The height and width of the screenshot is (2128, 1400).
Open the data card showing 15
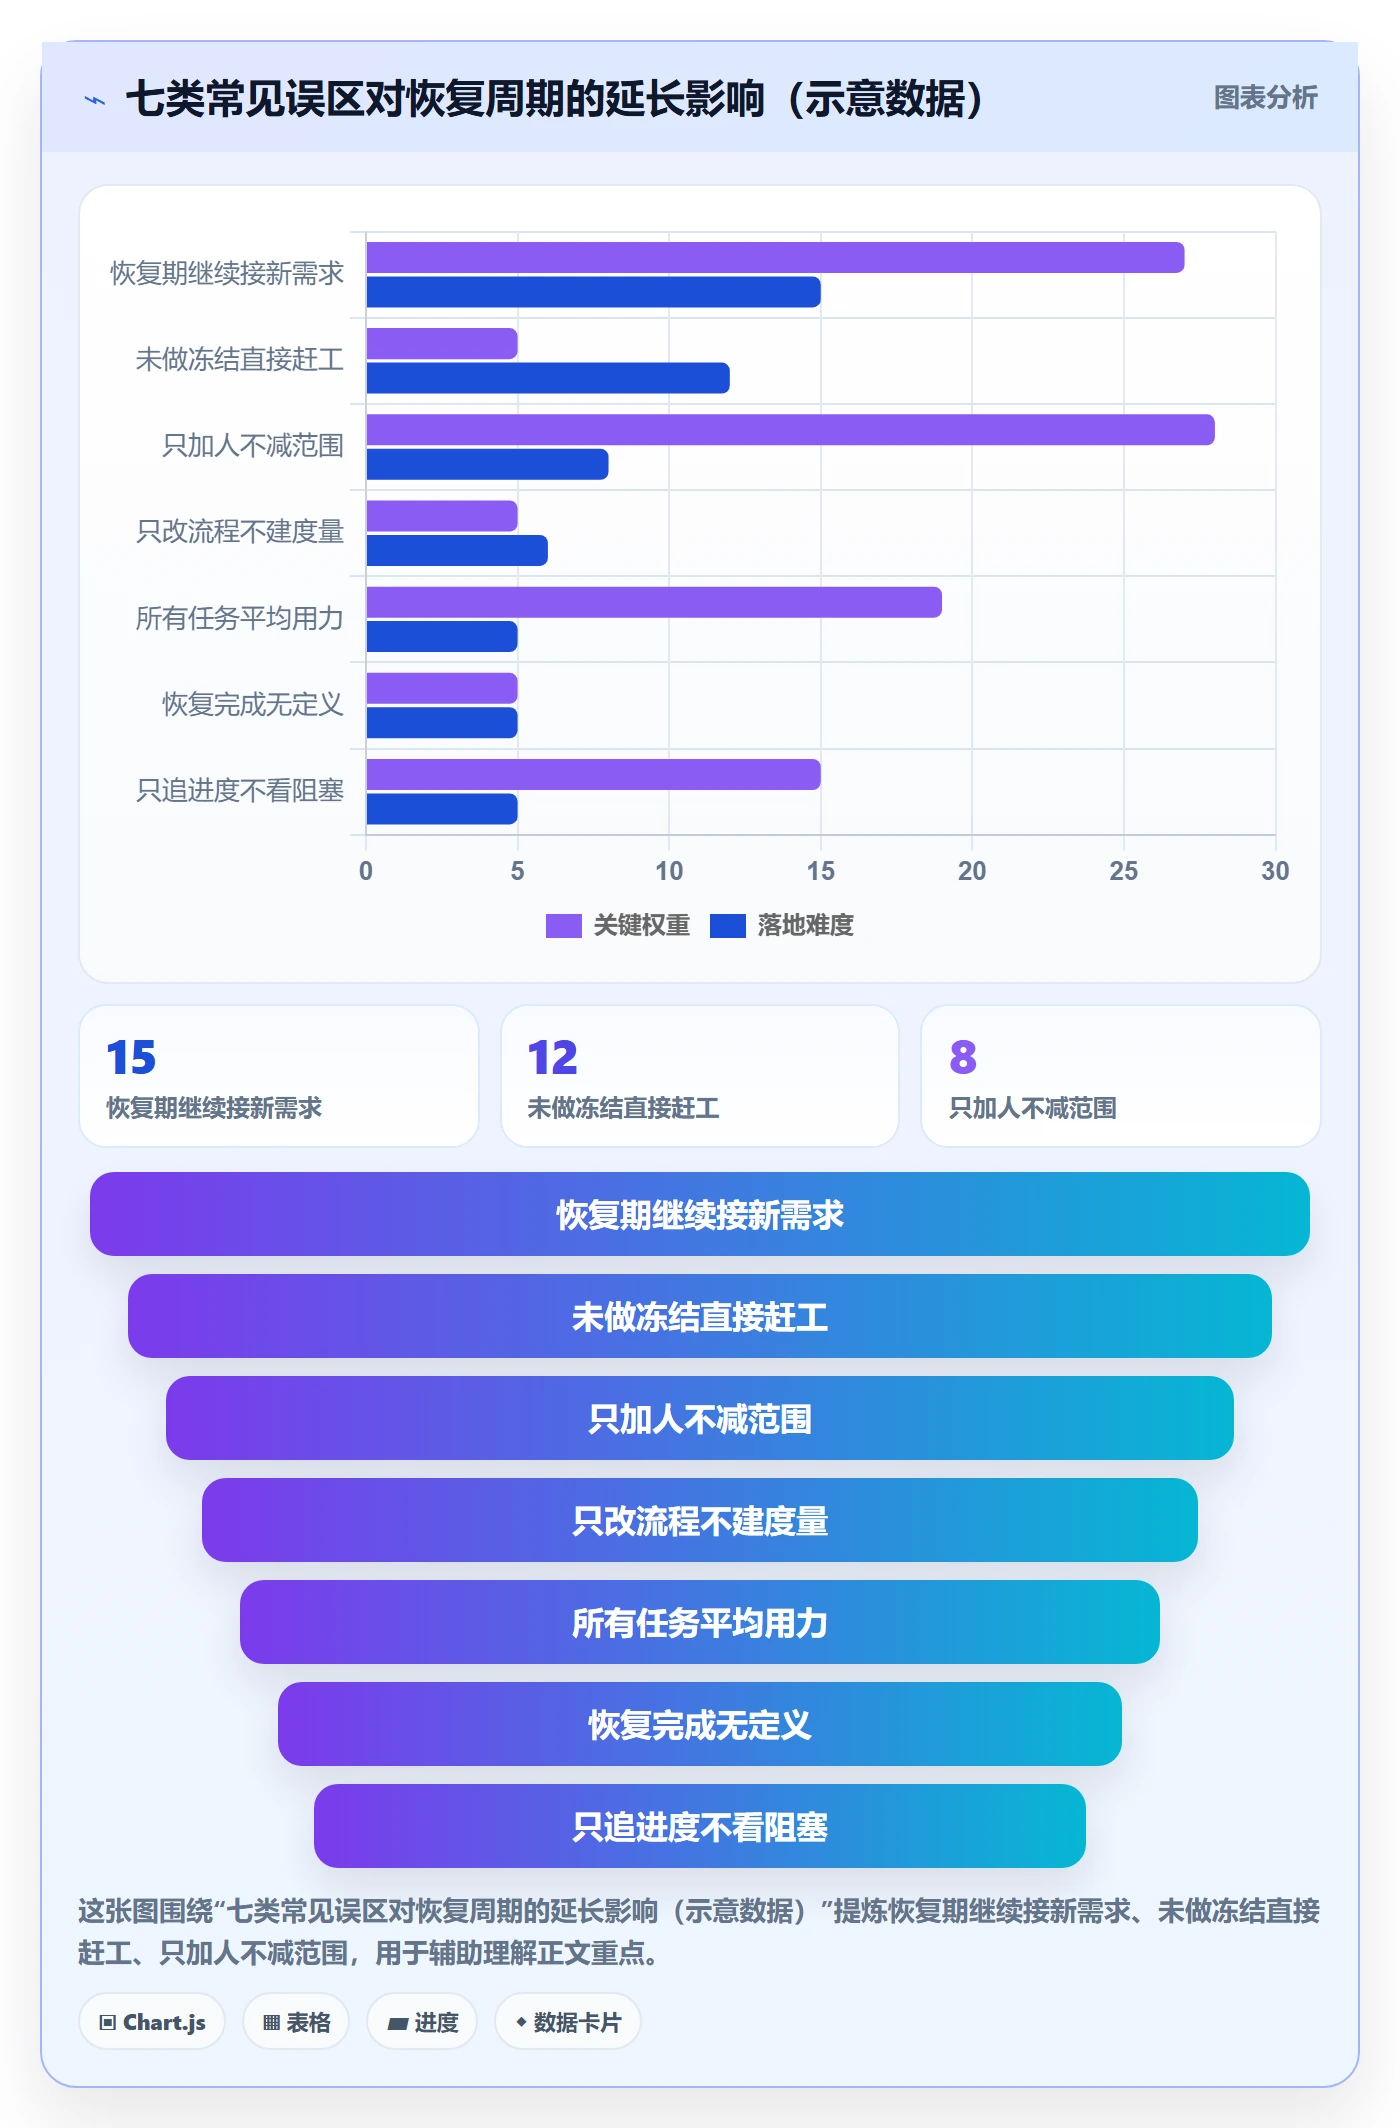coord(279,1076)
